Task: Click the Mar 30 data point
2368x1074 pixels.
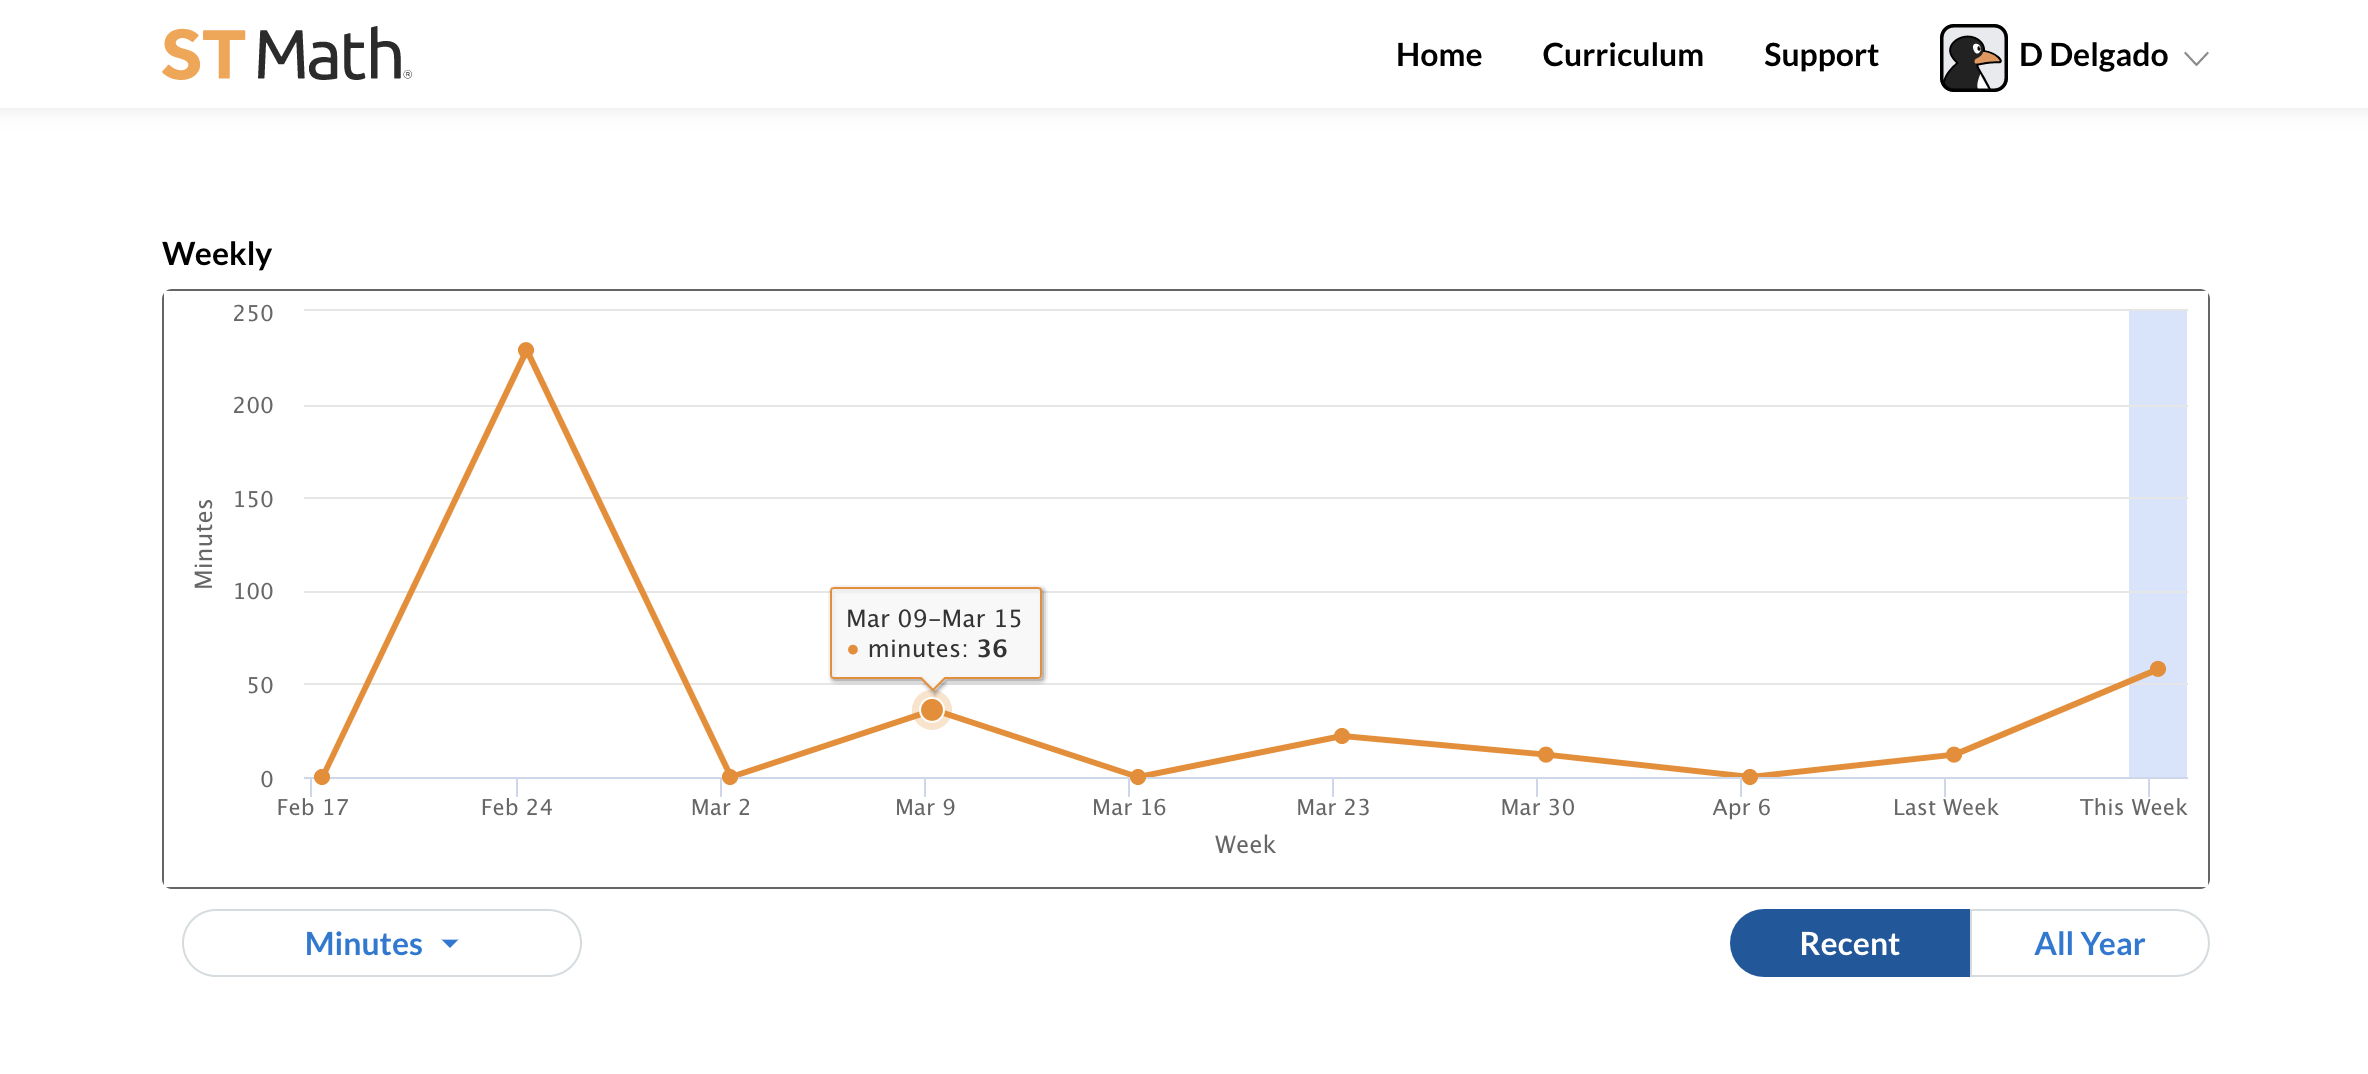Action: 1545,755
